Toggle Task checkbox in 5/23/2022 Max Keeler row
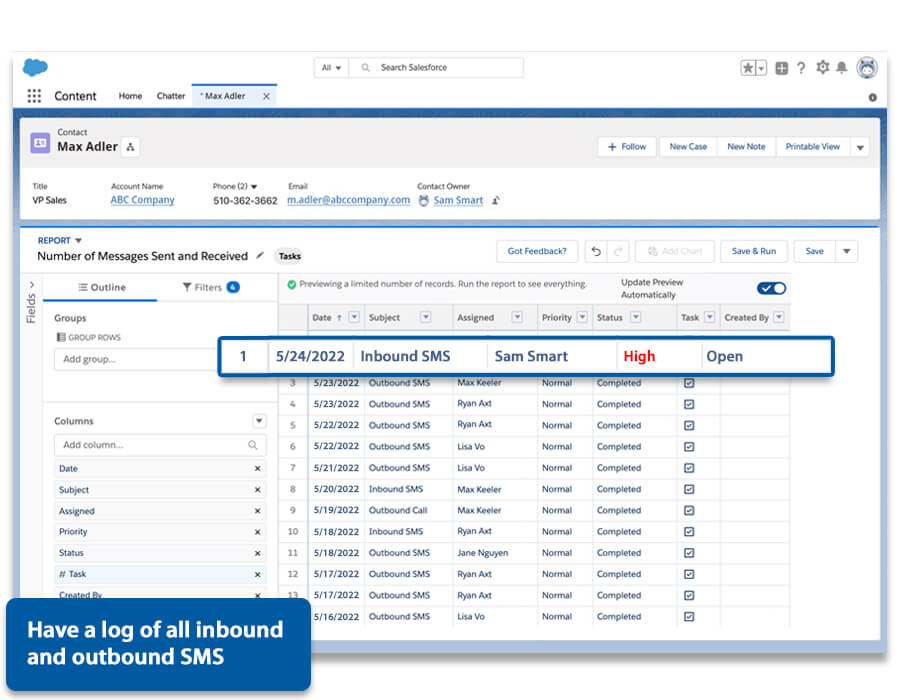The height and width of the screenshot is (700, 900). click(x=689, y=383)
